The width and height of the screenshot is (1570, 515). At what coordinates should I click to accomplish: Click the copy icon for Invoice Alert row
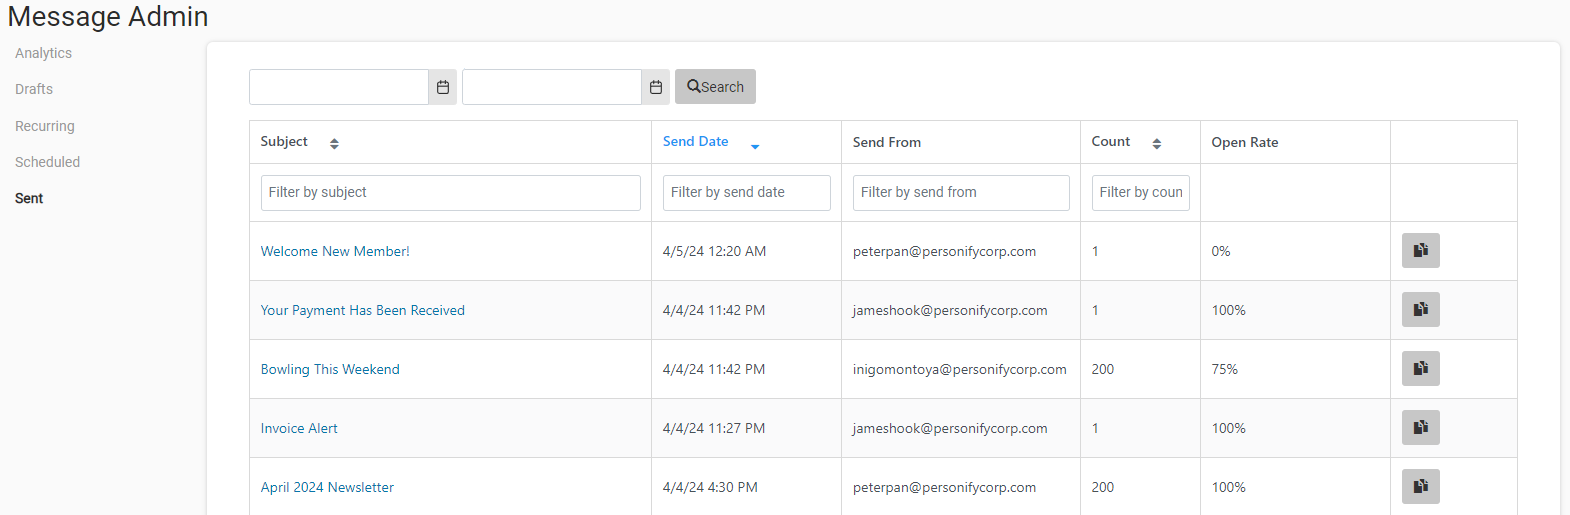tap(1420, 427)
